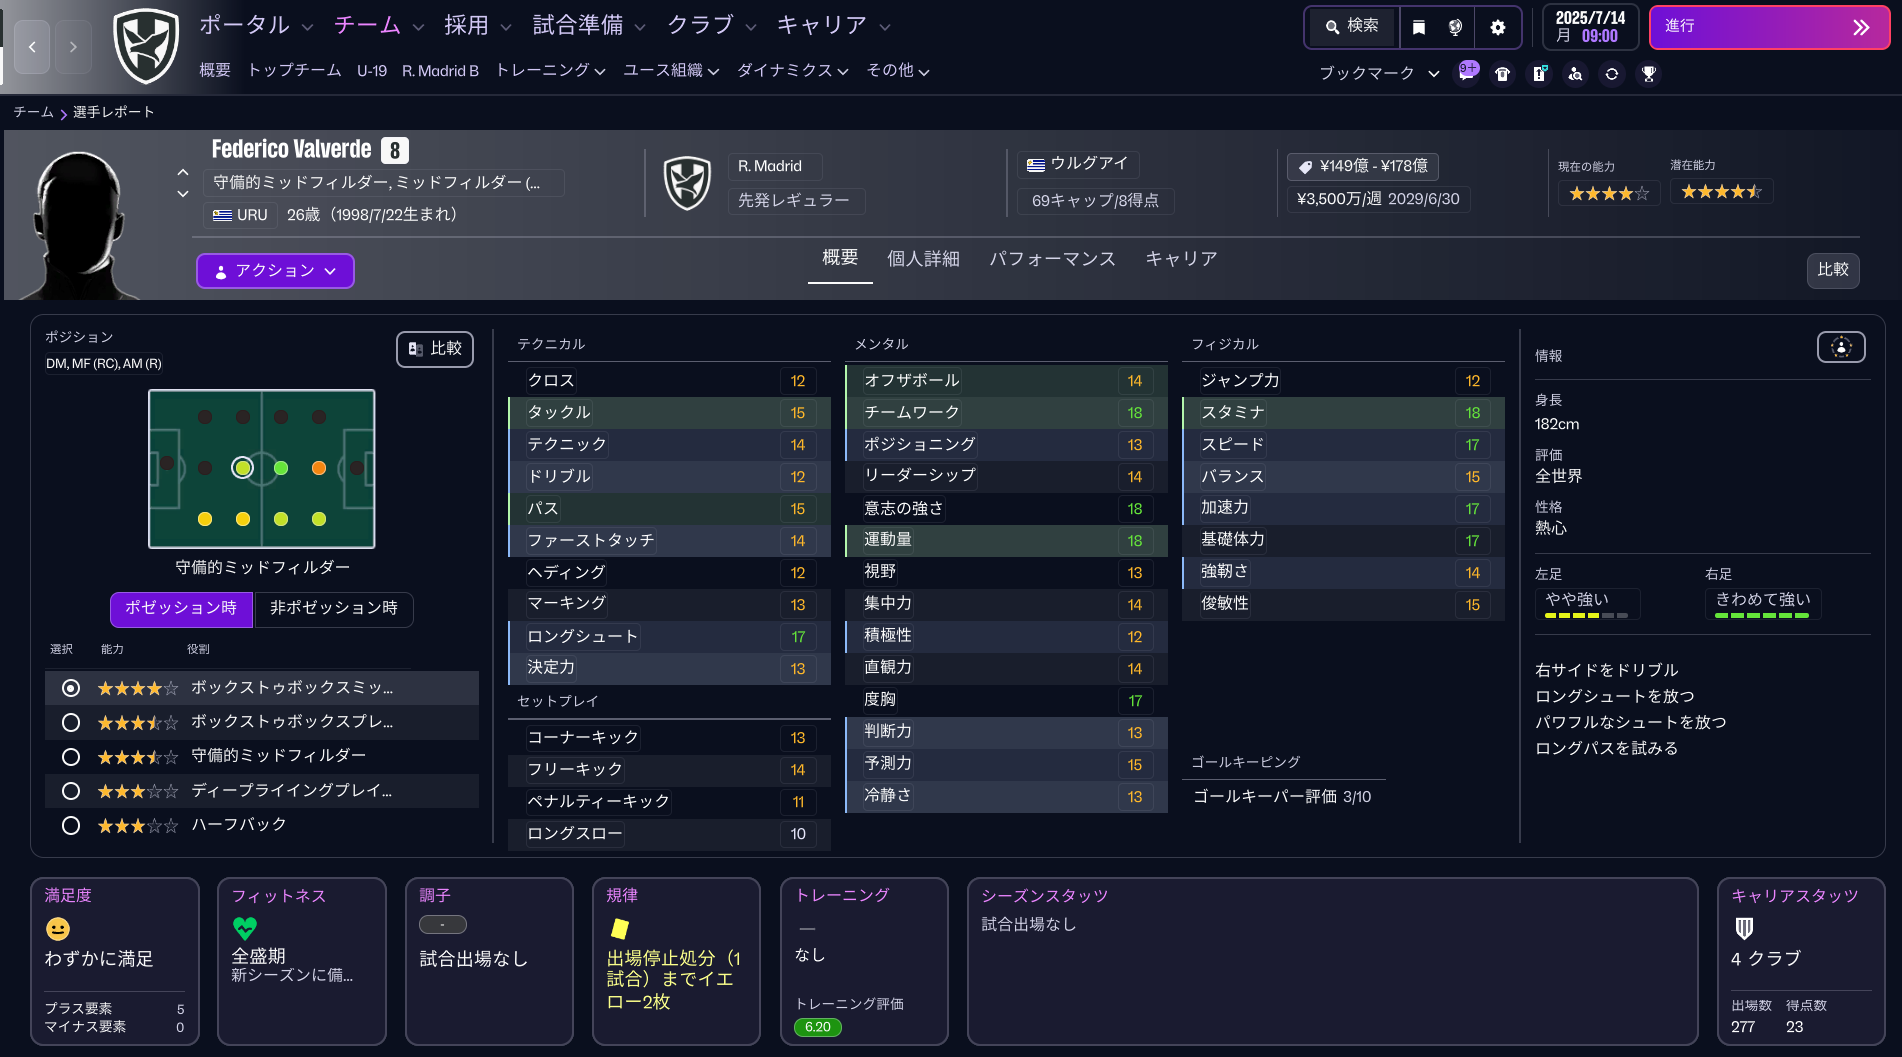Screen dimensions: 1902x1057
Task: Select the 守備的ミッドフィルダー role radio button
Action: pyautogui.click(x=71, y=756)
